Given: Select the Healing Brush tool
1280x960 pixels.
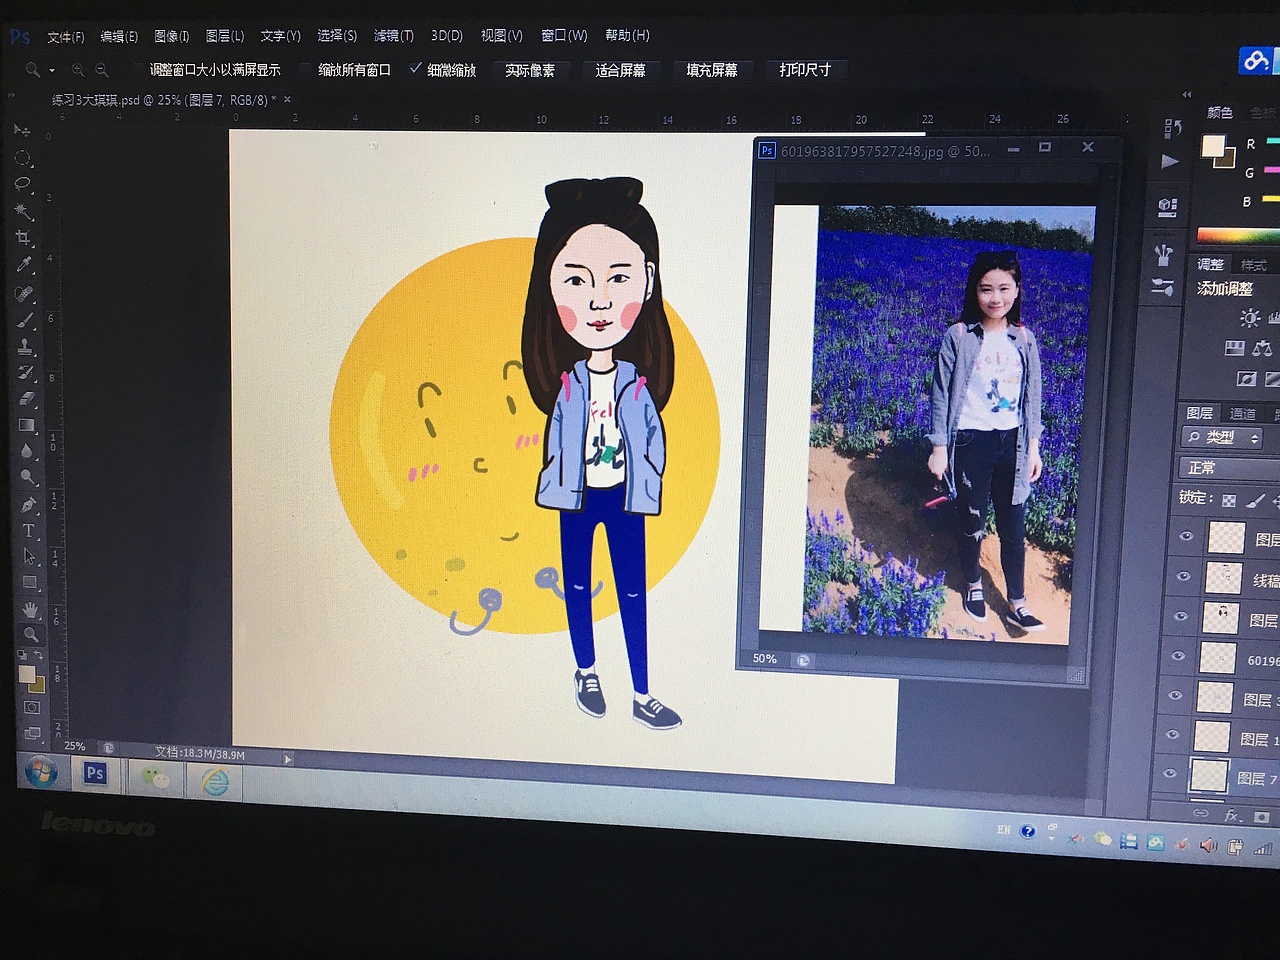Looking at the screenshot, I should (x=24, y=294).
